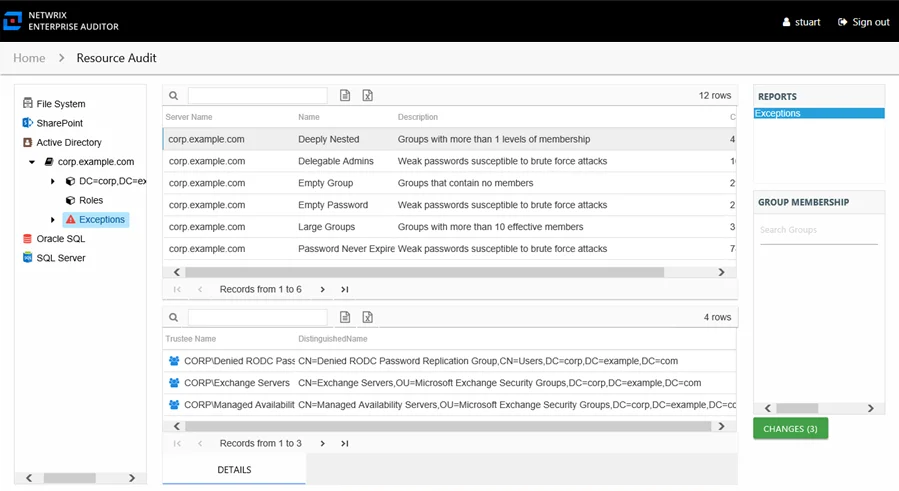The image size is (899, 491).
Task: Export the lower table to CSV
Action: (x=345, y=317)
